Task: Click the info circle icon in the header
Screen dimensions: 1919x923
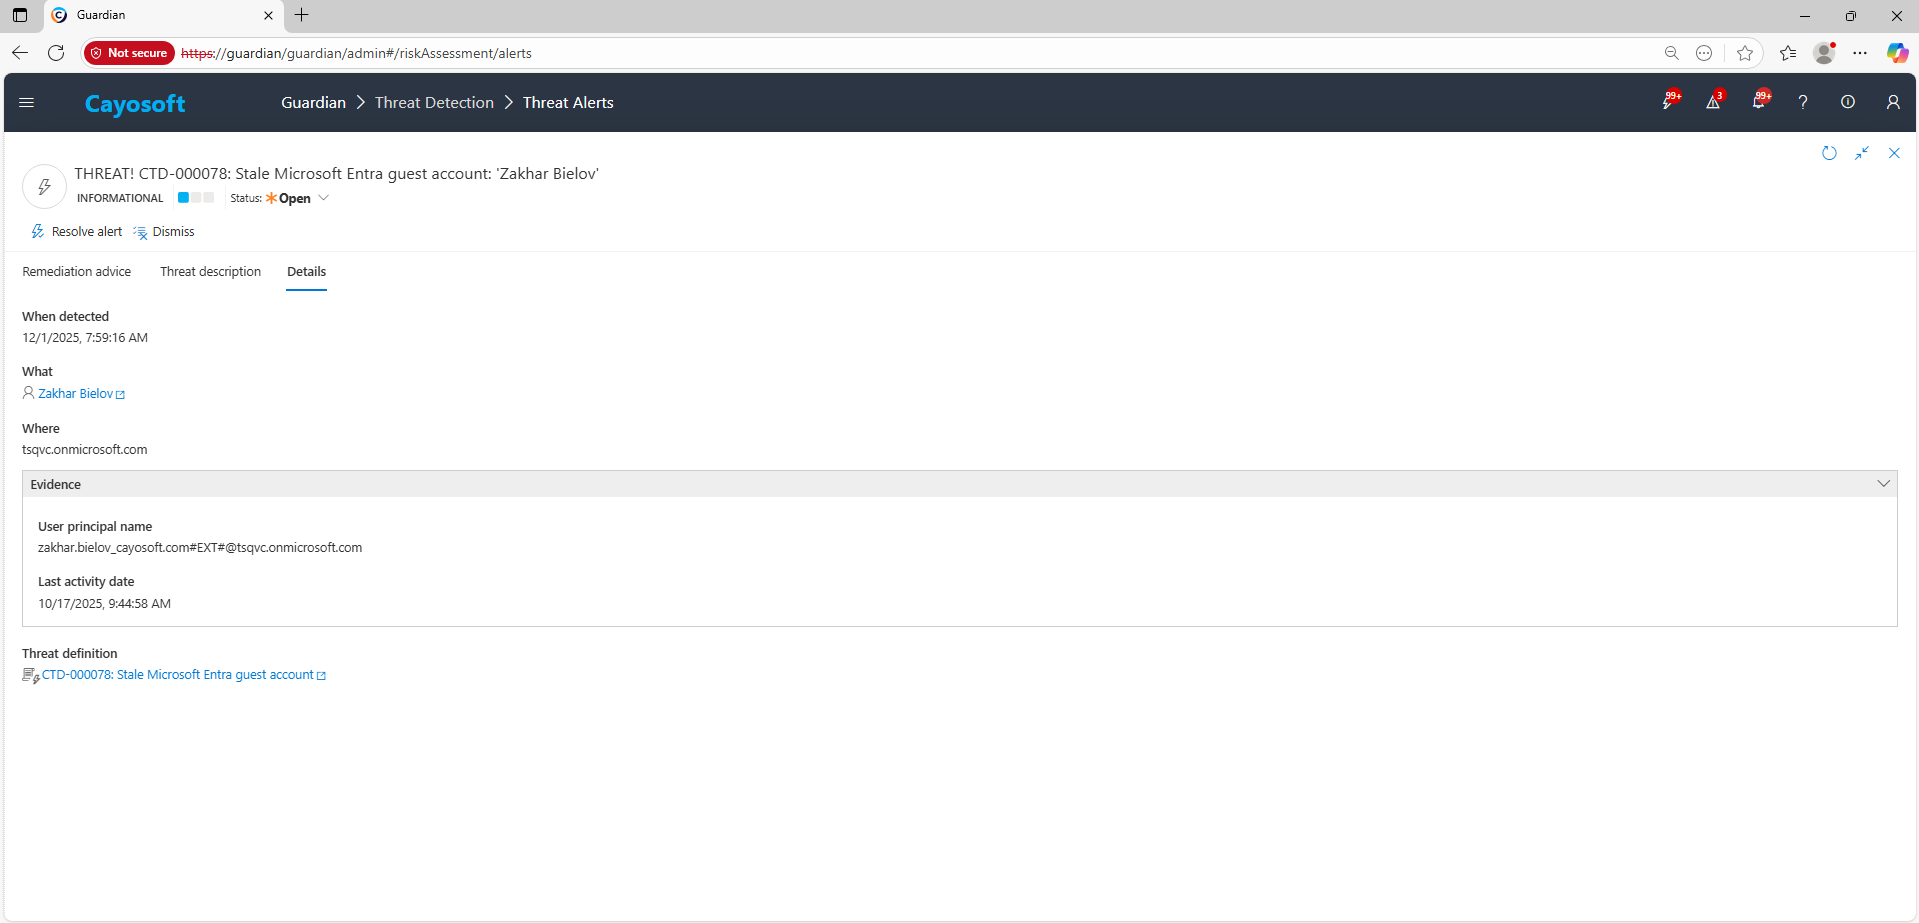Action: (1847, 101)
